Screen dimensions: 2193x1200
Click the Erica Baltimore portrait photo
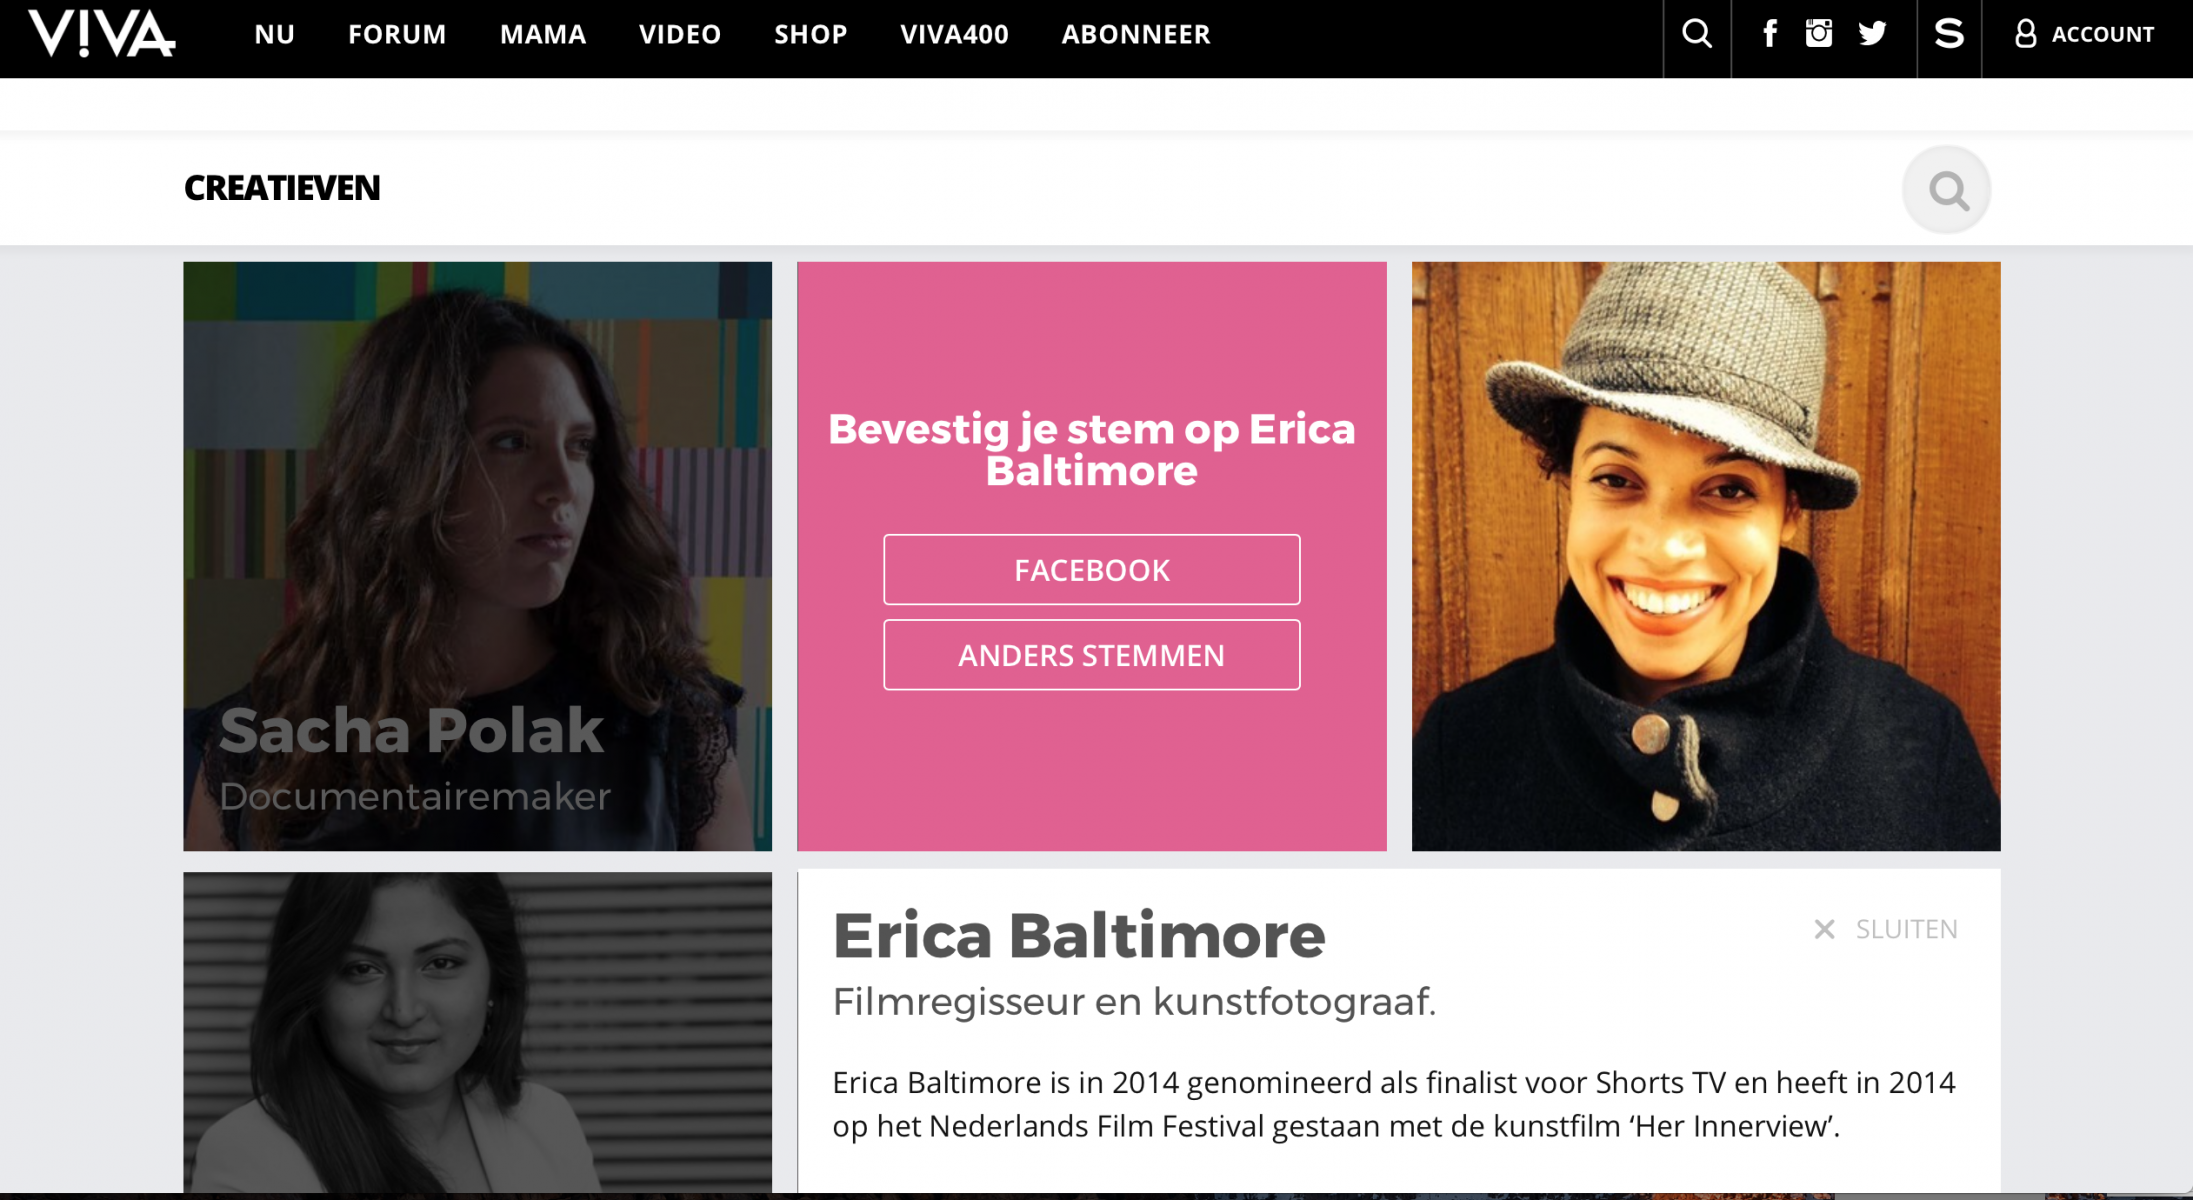click(x=1705, y=556)
